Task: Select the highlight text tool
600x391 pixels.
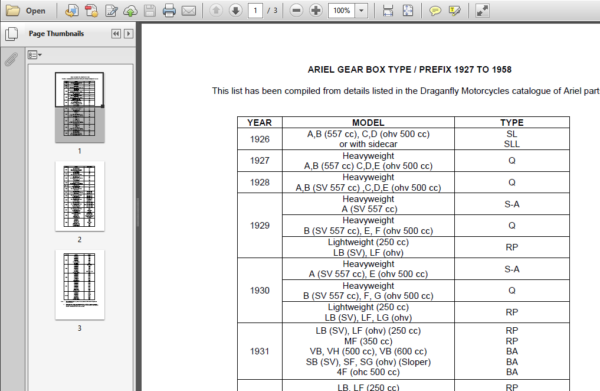Action: click(455, 11)
